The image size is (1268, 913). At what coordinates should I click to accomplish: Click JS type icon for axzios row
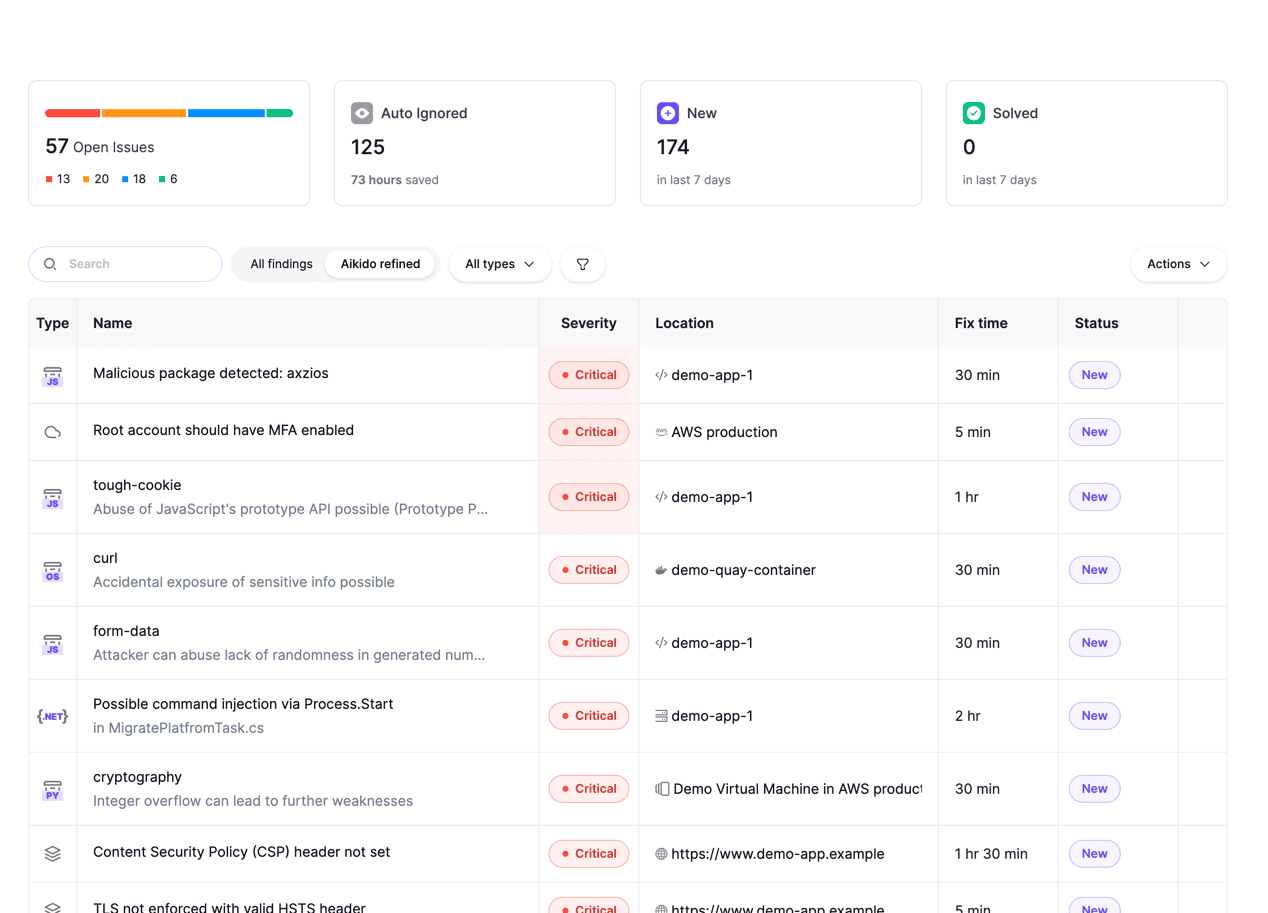point(53,376)
